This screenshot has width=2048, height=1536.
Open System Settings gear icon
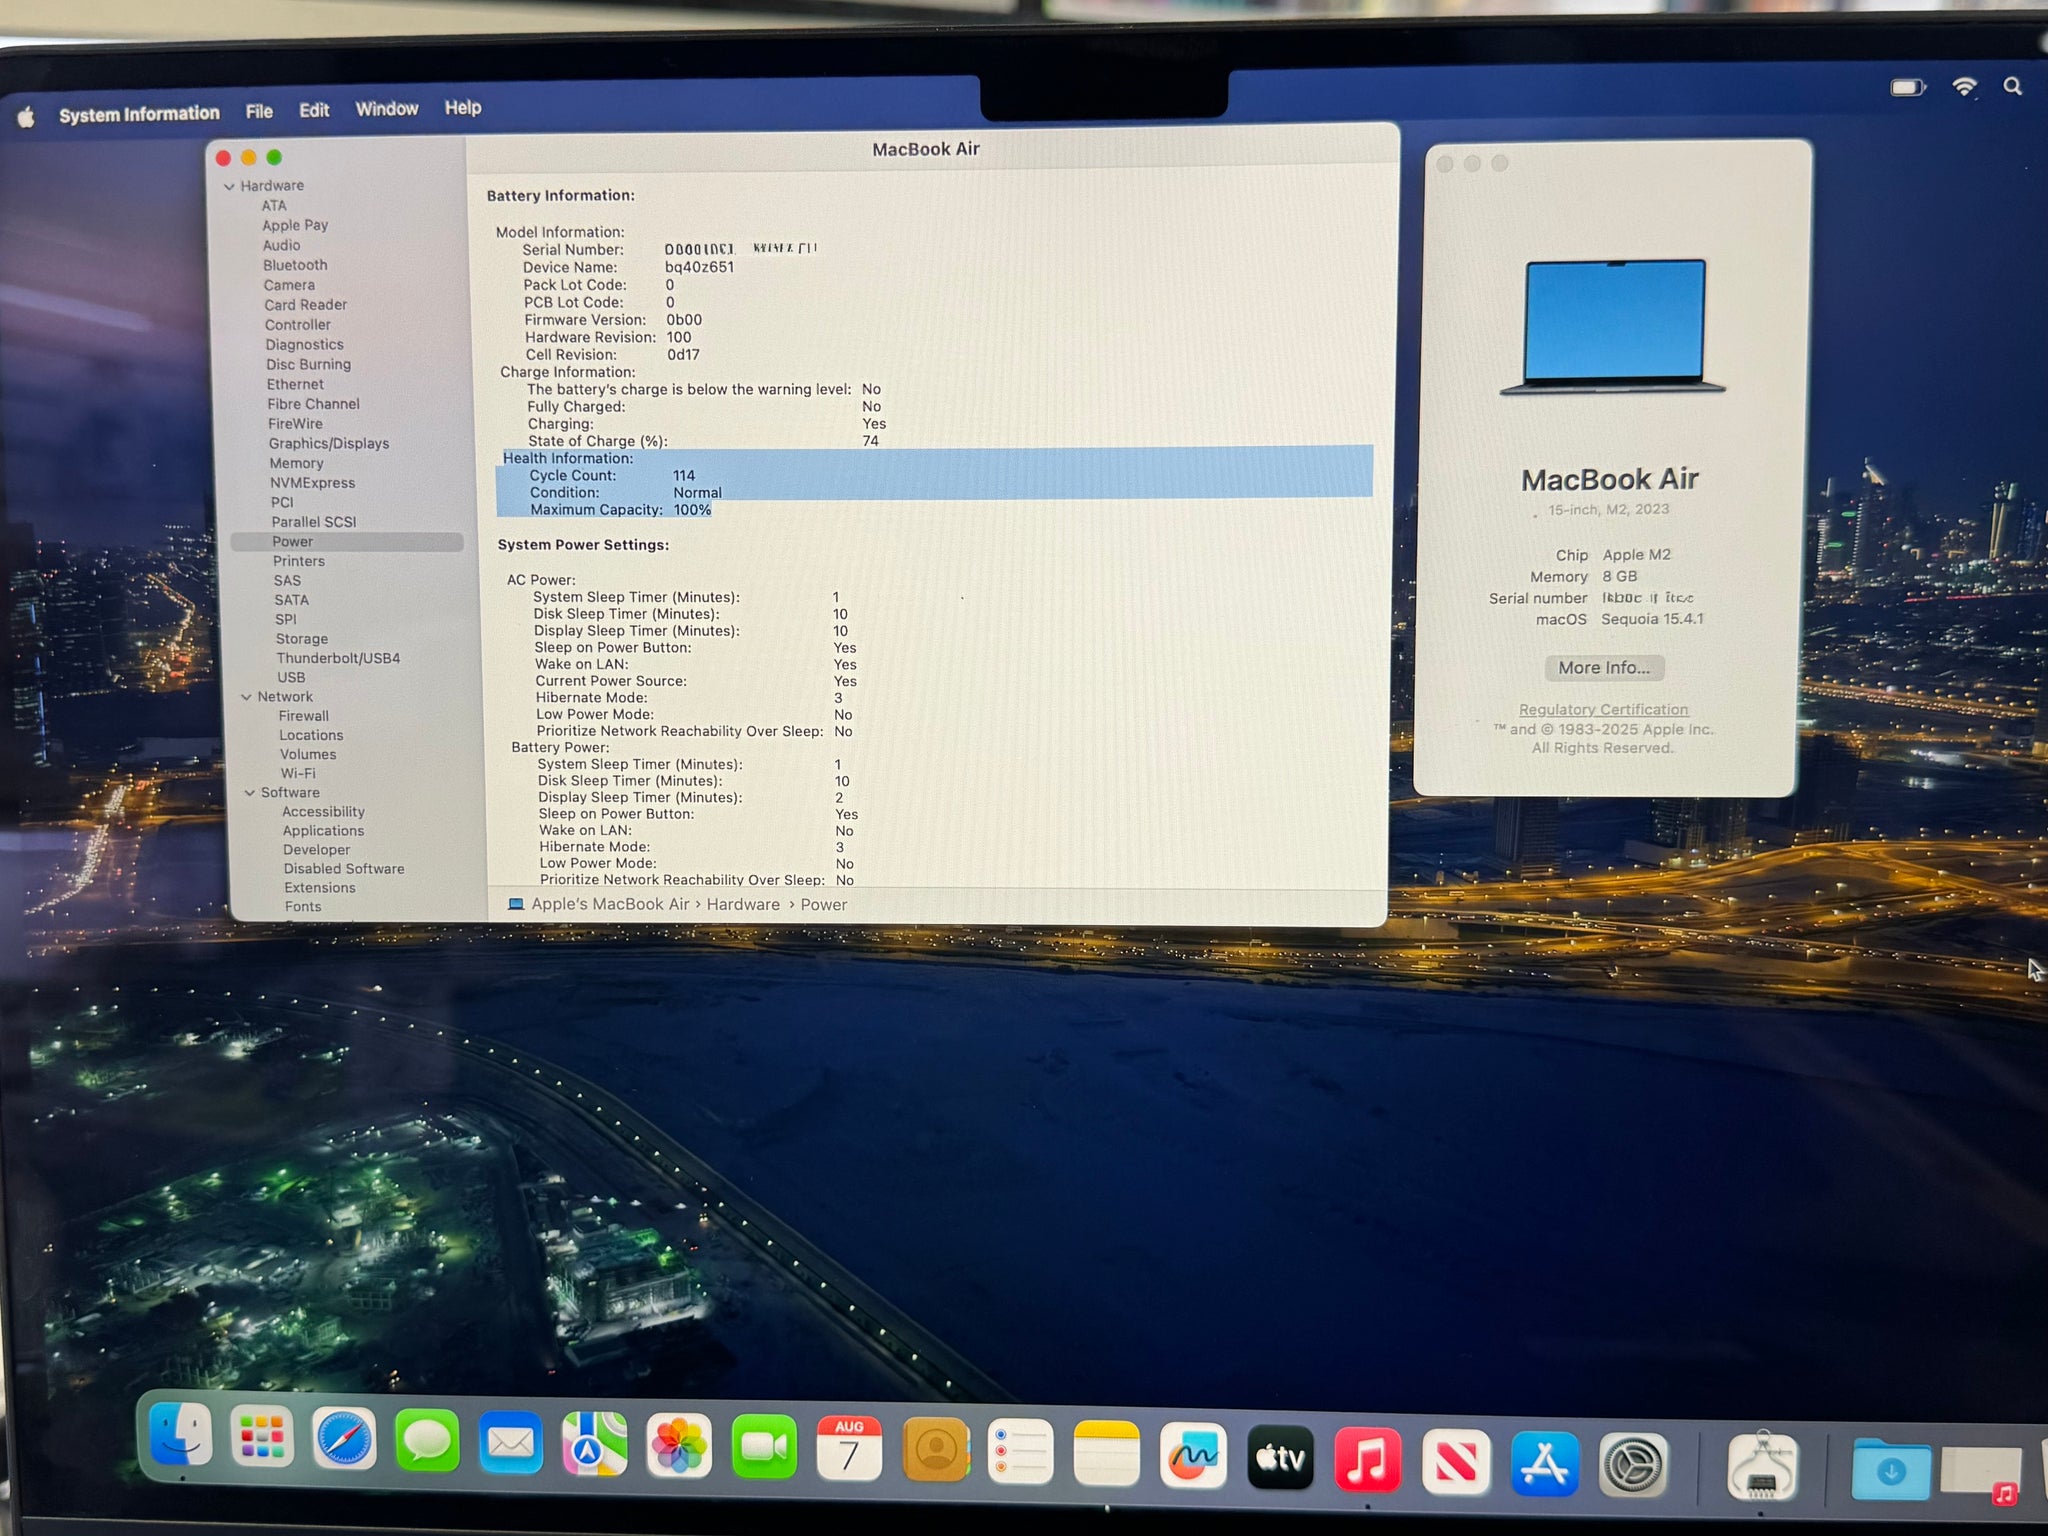[1633, 1466]
